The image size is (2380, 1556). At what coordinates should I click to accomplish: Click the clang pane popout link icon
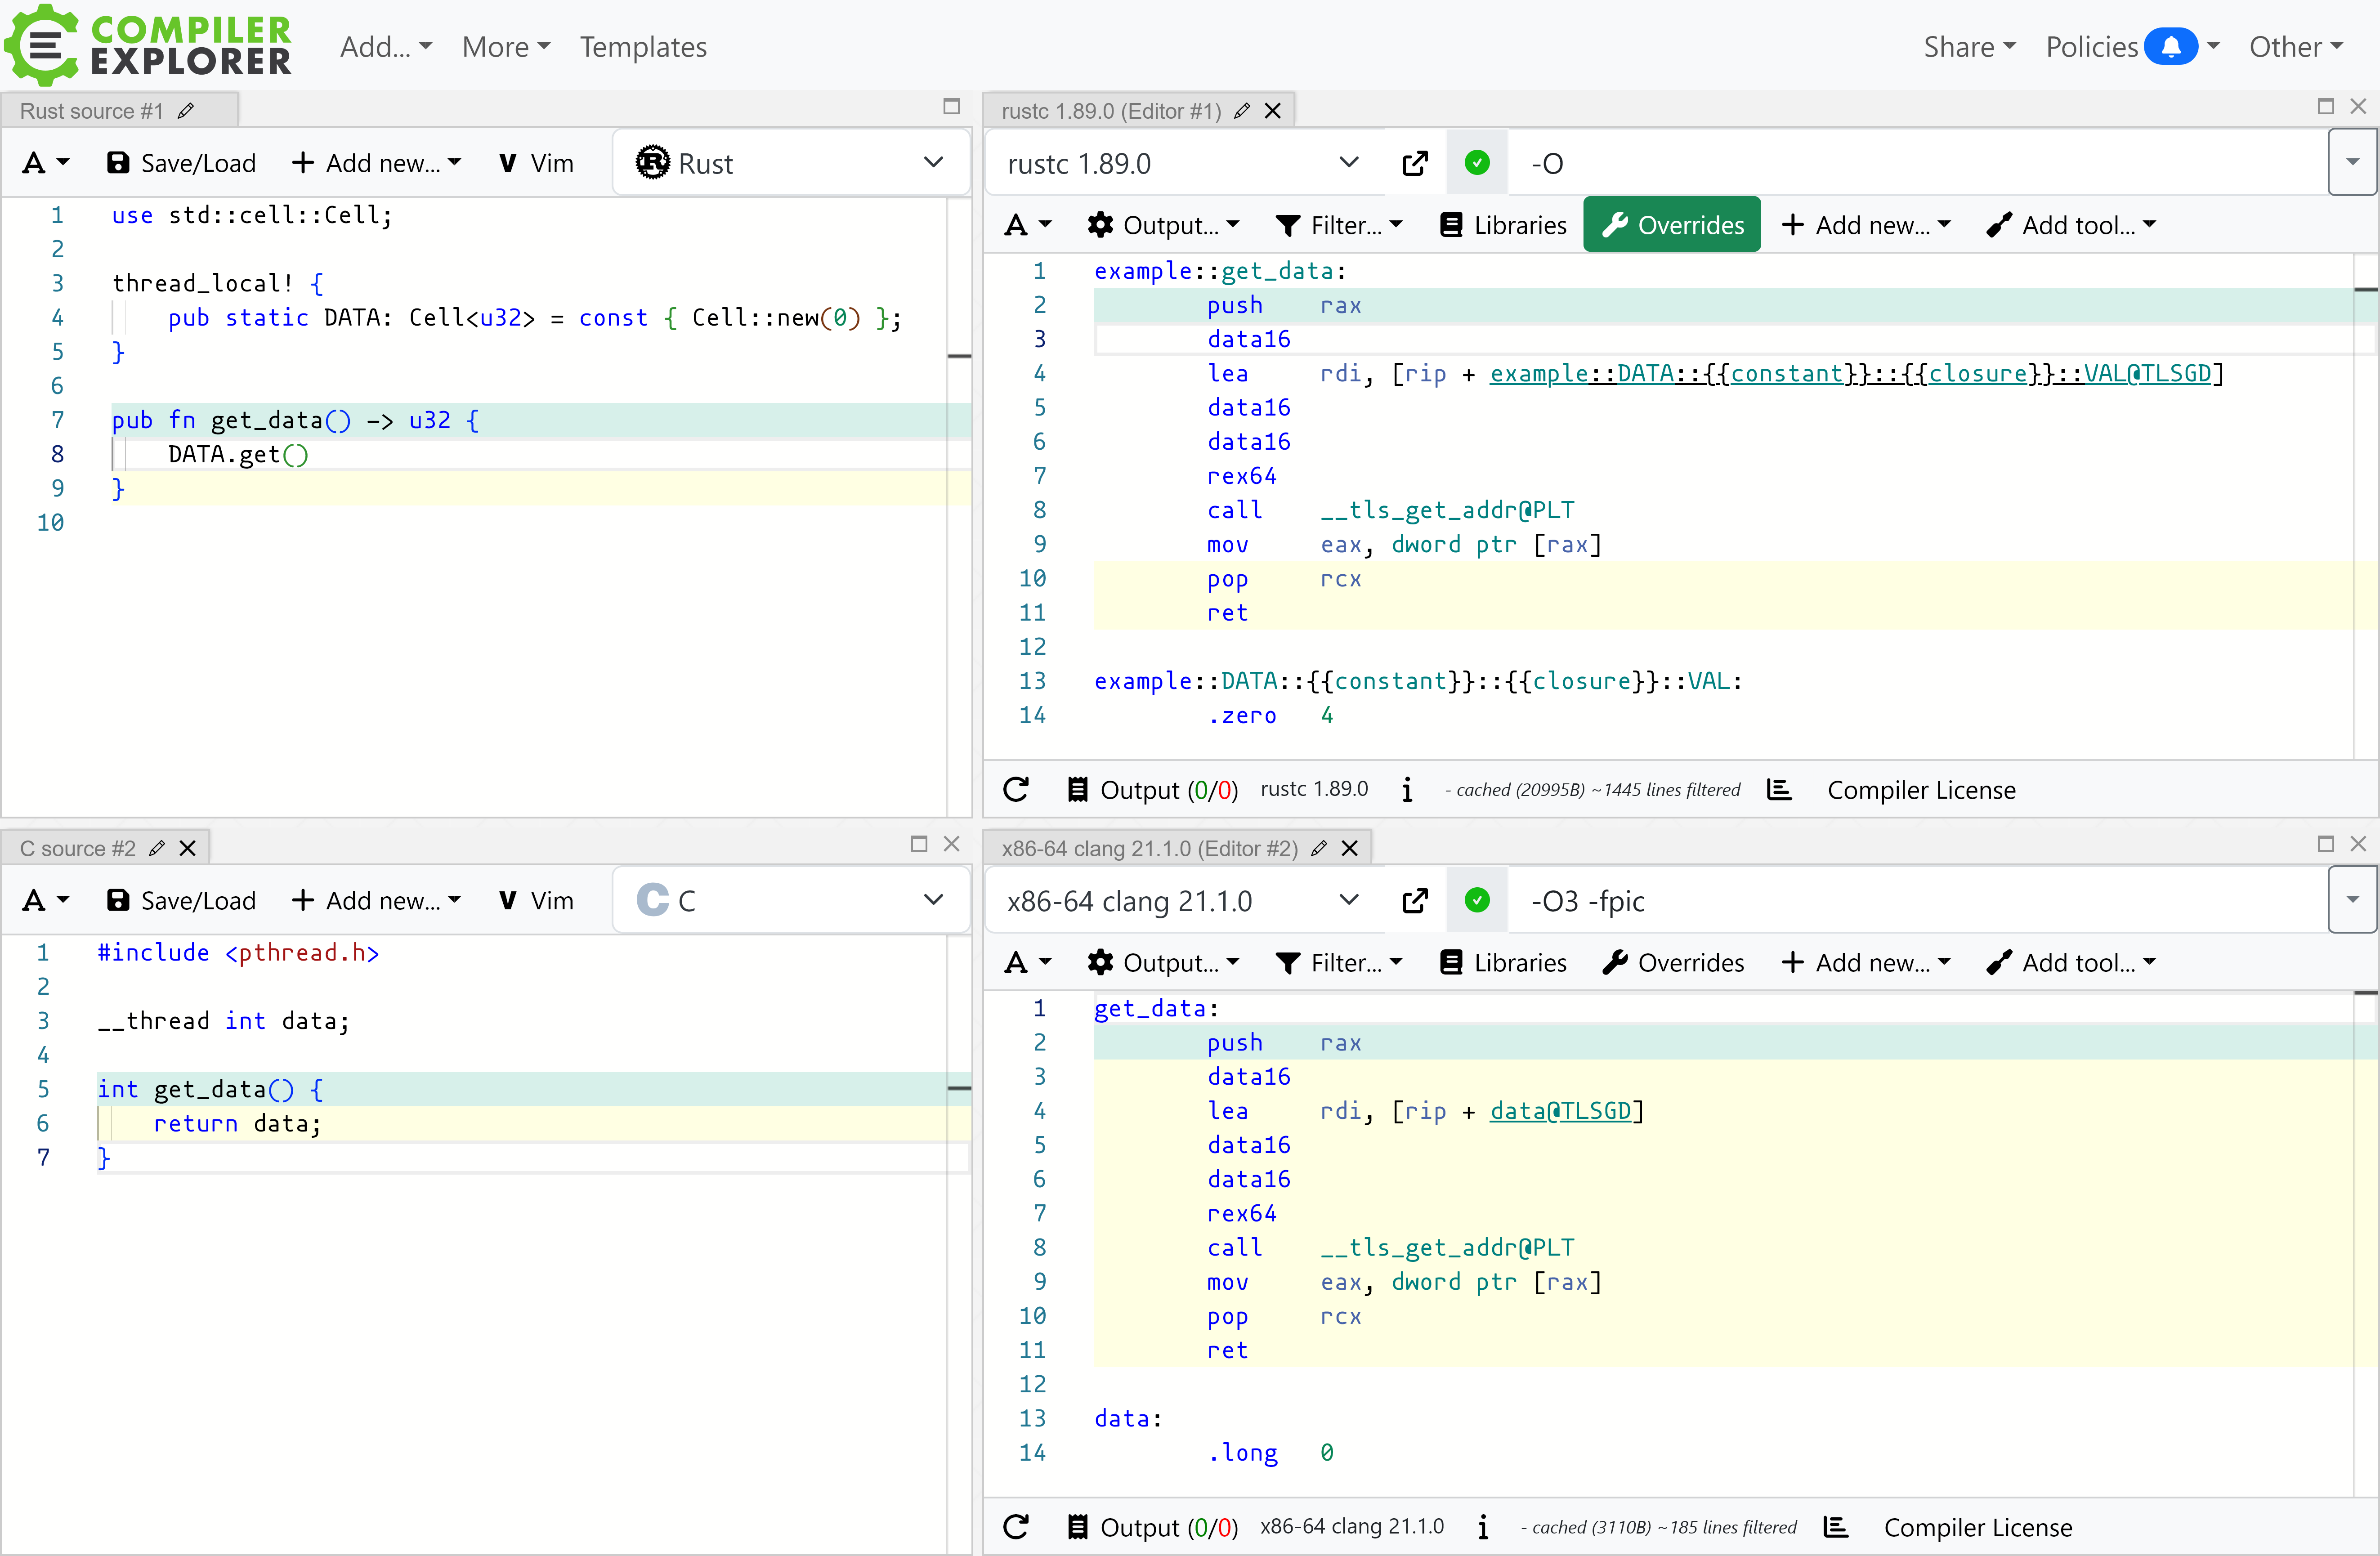pos(1415,901)
